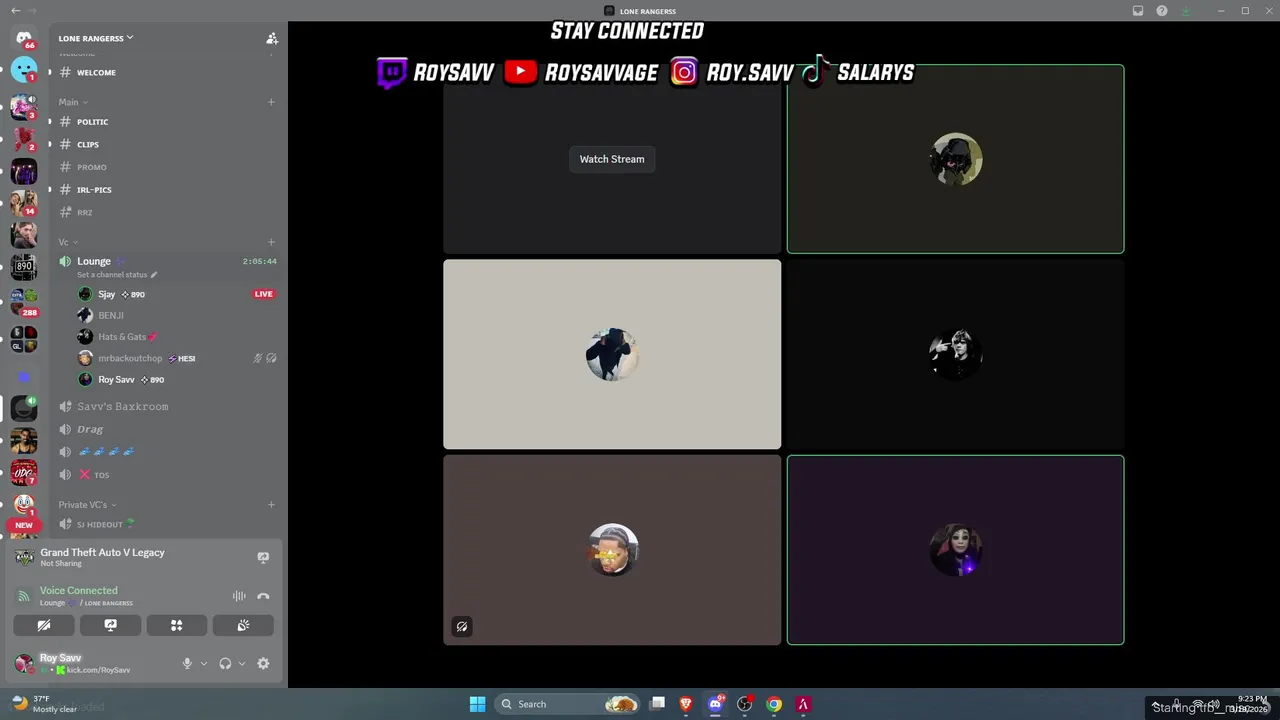Select BENJI in Lounge member list
Viewport: 1280px width, 720px height.
(x=177, y=315)
